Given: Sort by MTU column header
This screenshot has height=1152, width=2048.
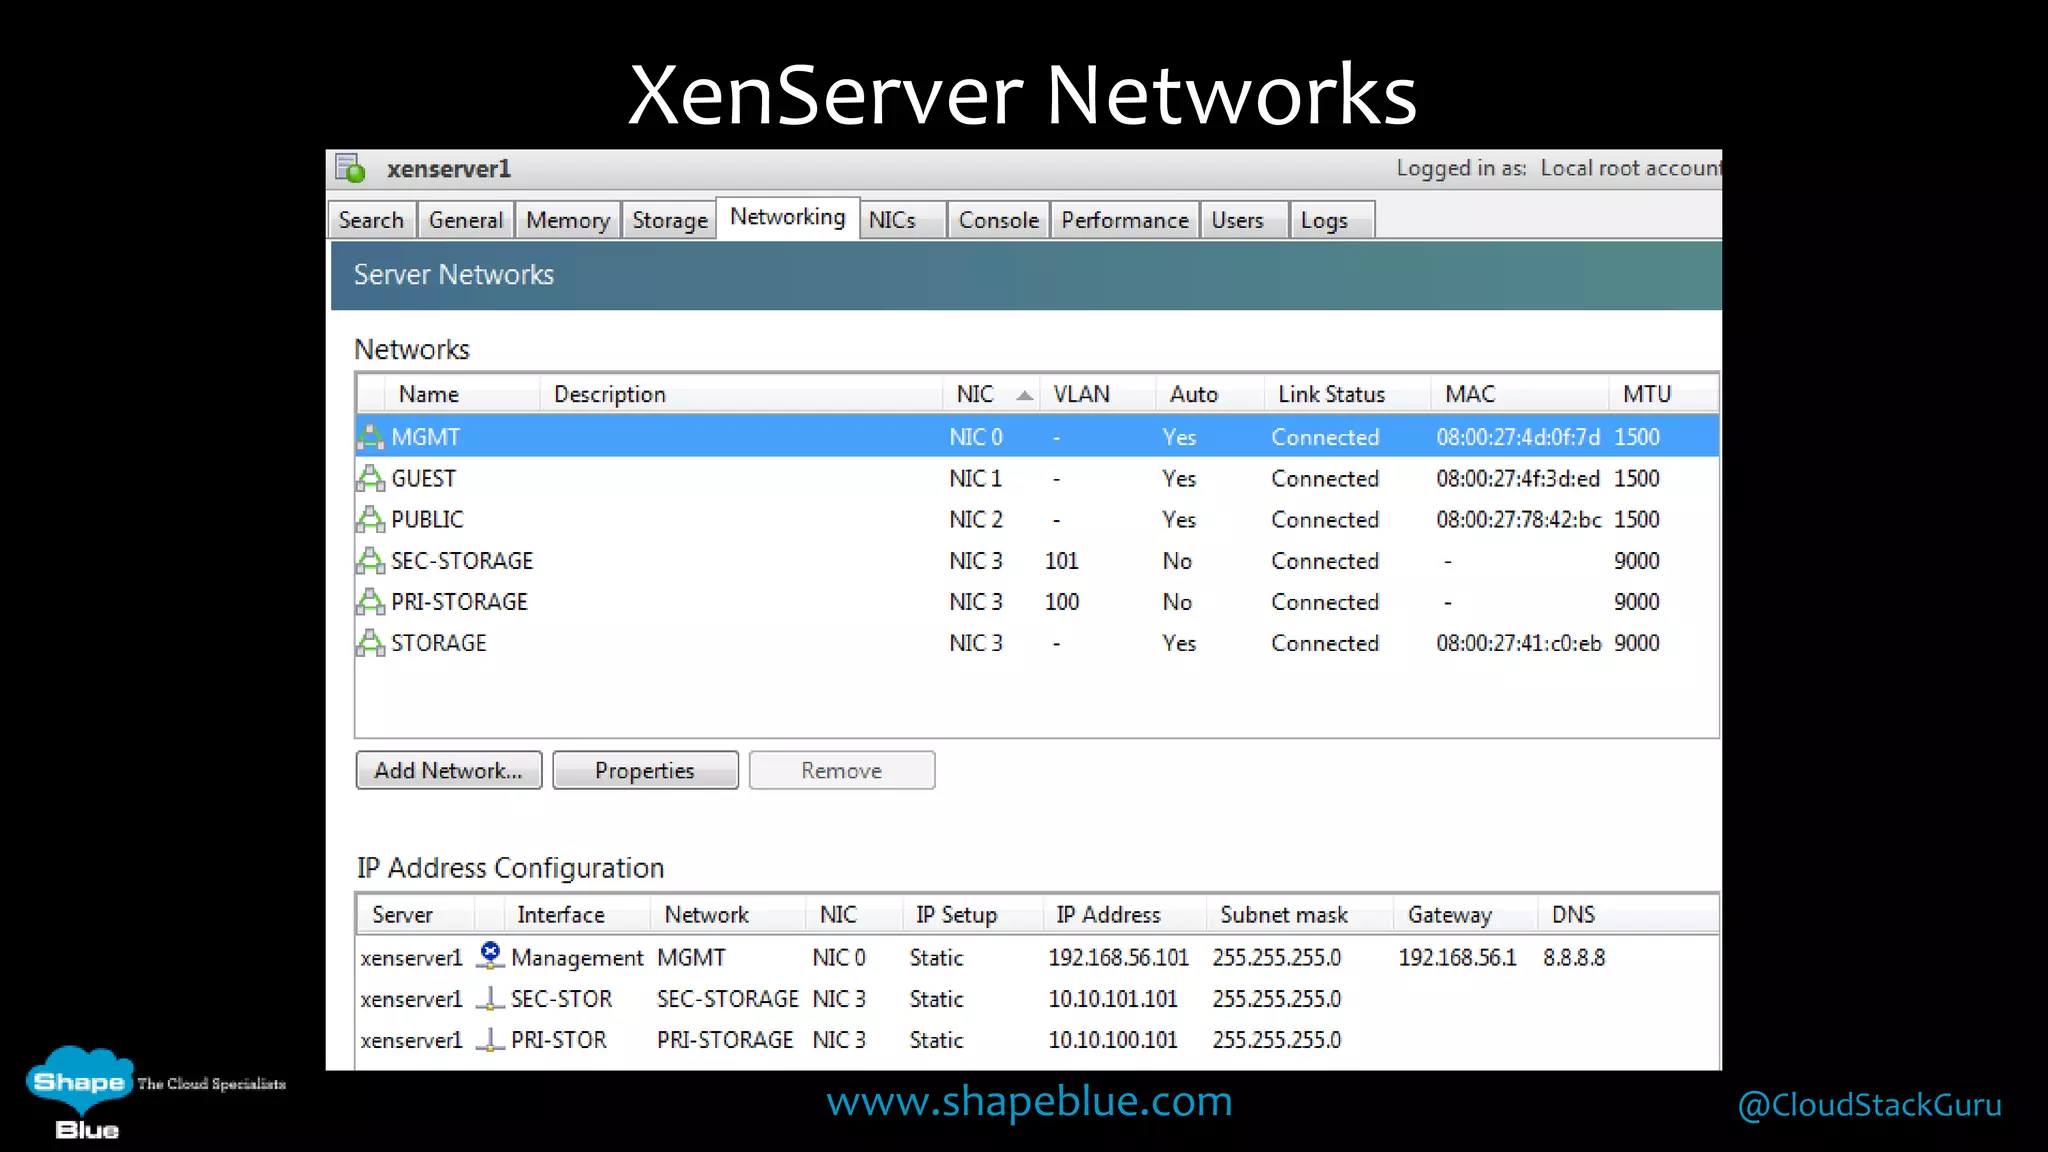Looking at the screenshot, I should click(x=1663, y=394).
